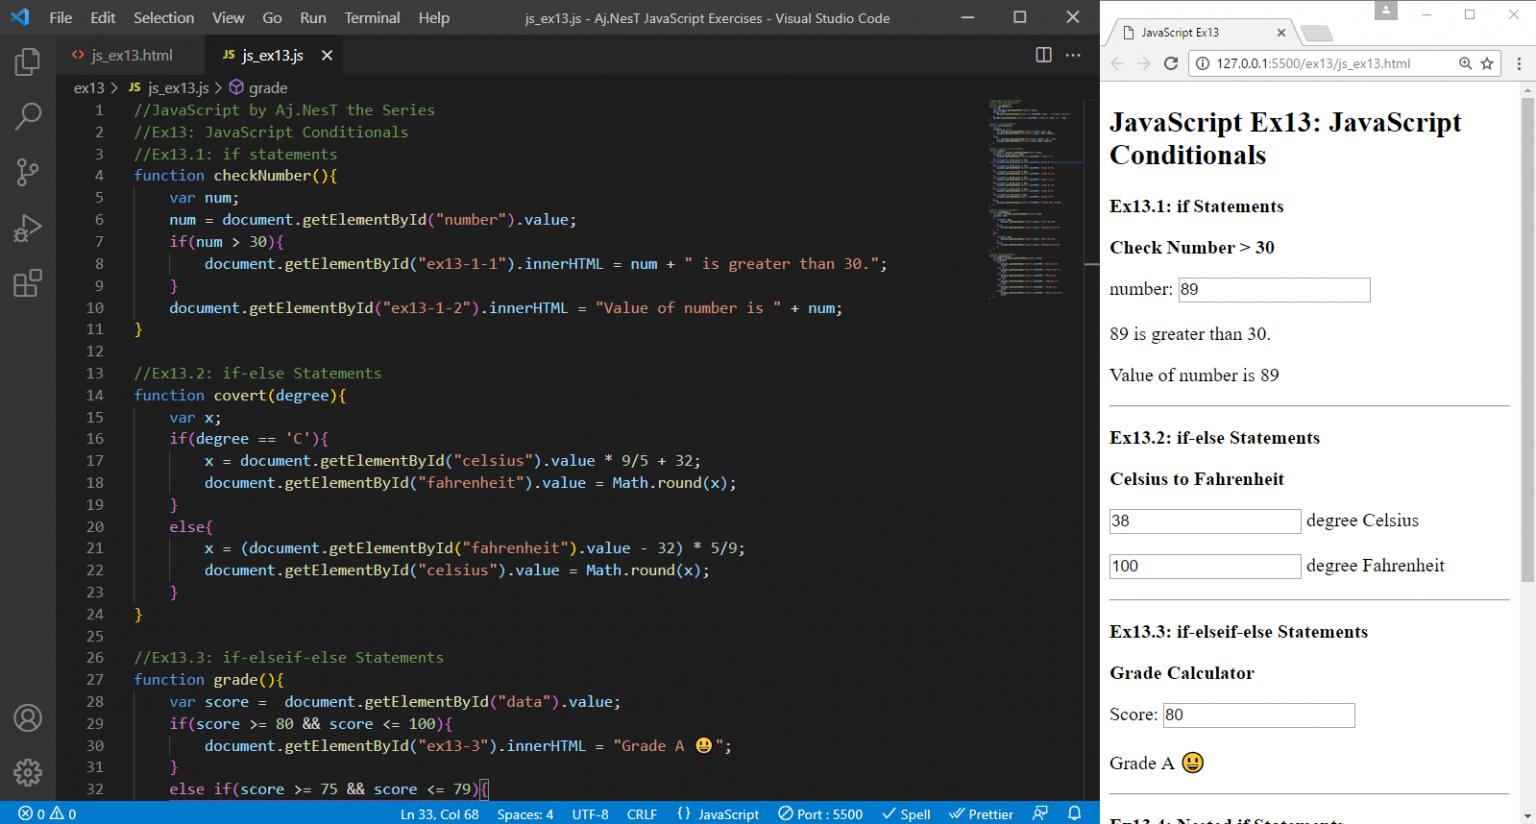The width and height of the screenshot is (1536, 824).
Task: Reload the browser page
Action: [1171, 64]
